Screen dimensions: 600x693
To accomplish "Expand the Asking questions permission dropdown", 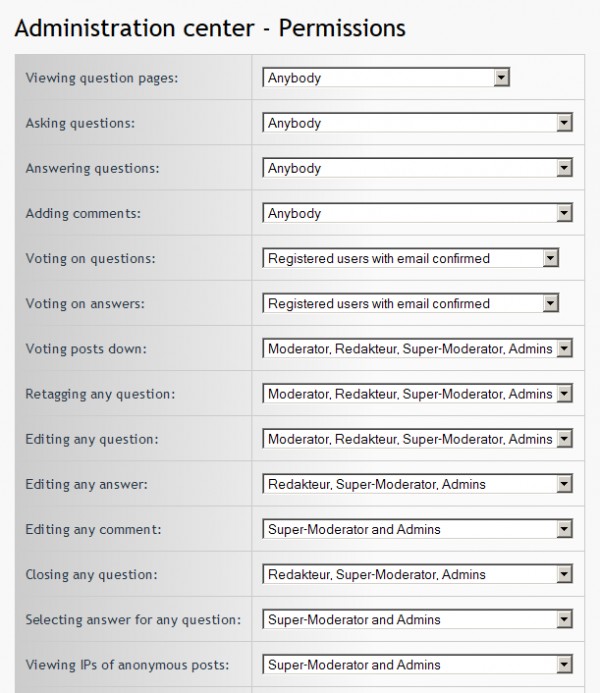I will (417, 123).
